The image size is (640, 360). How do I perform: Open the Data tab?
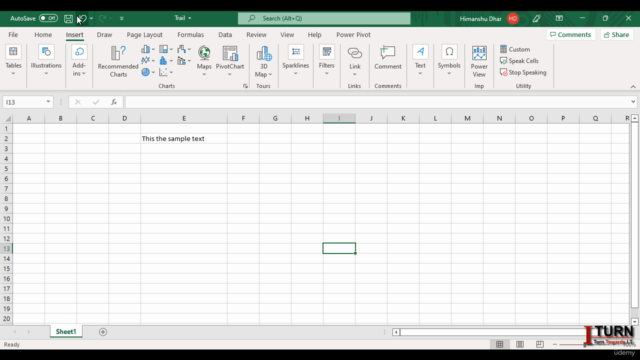click(225, 35)
